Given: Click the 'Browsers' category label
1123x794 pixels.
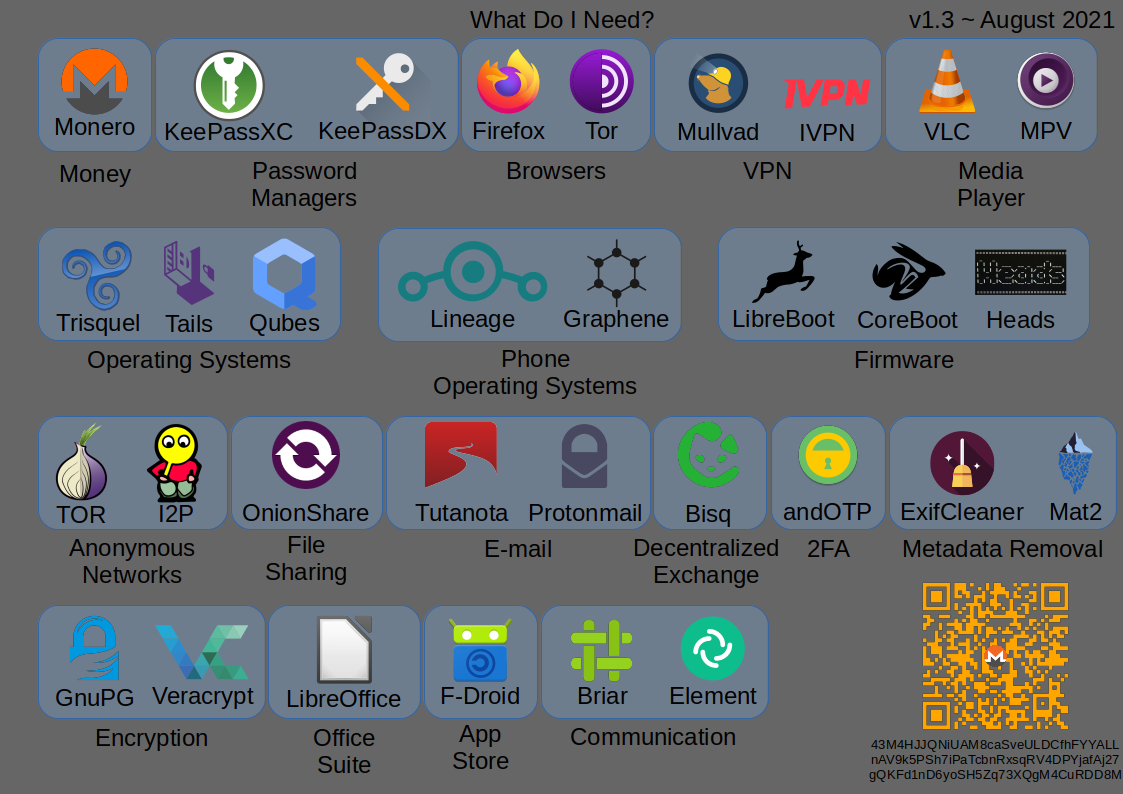Looking at the screenshot, I should (x=556, y=171).
